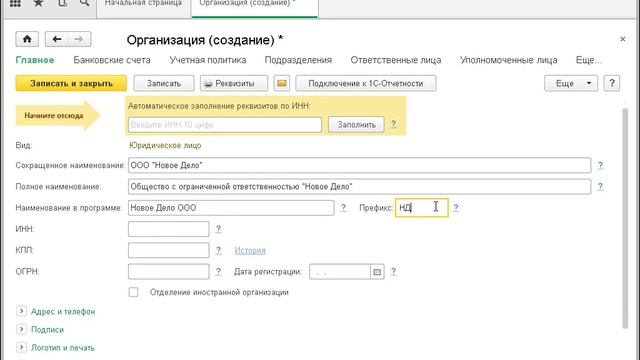Click Заполнить button

(356, 124)
